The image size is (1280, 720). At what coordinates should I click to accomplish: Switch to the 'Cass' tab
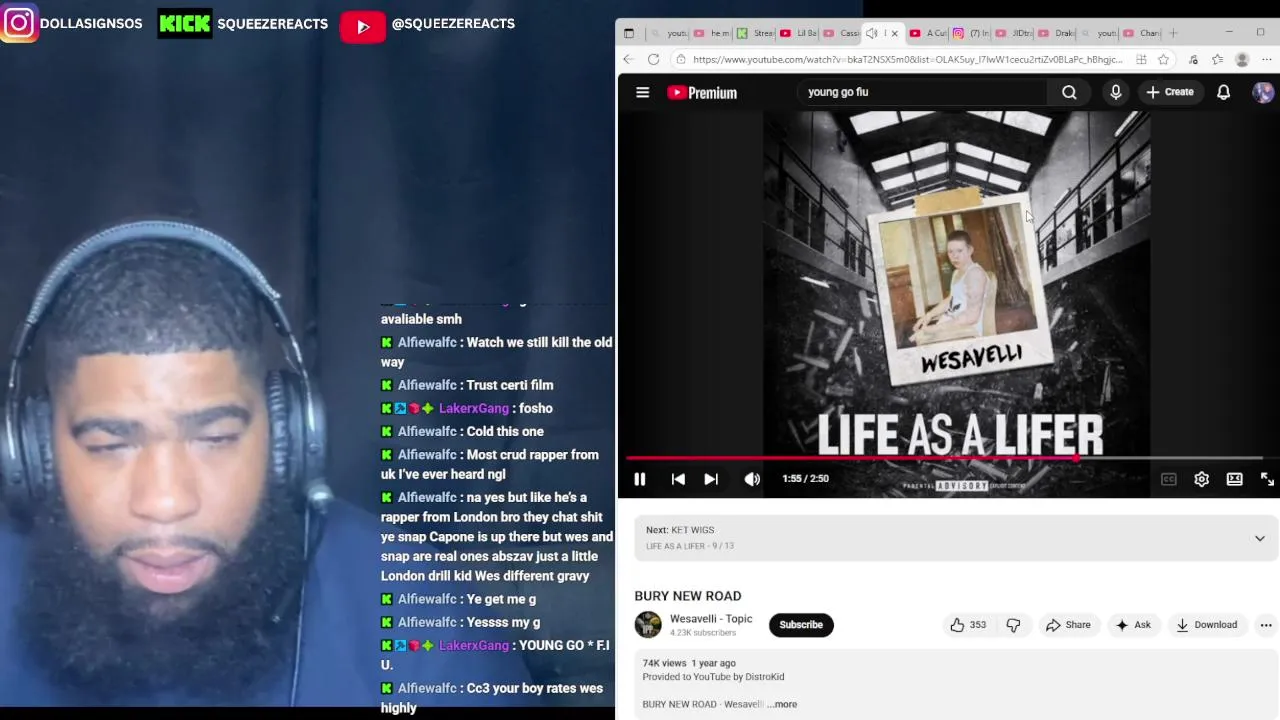[841, 33]
